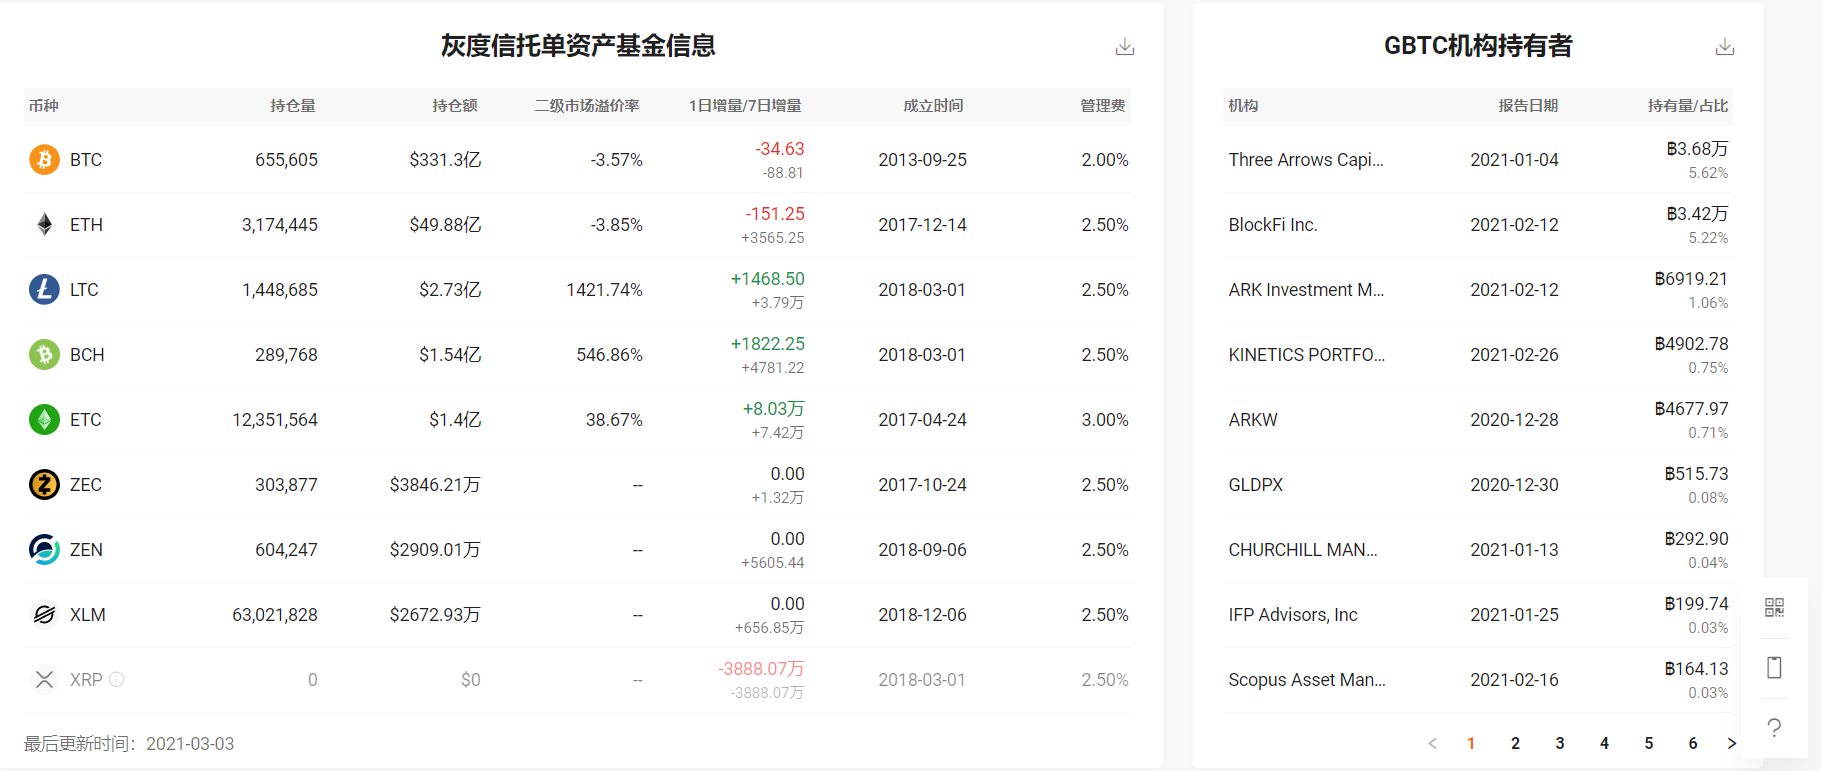Screen dimensions: 1822x771
Task: Open the mobile phone sidebar icon
Action: point(1774,667)
